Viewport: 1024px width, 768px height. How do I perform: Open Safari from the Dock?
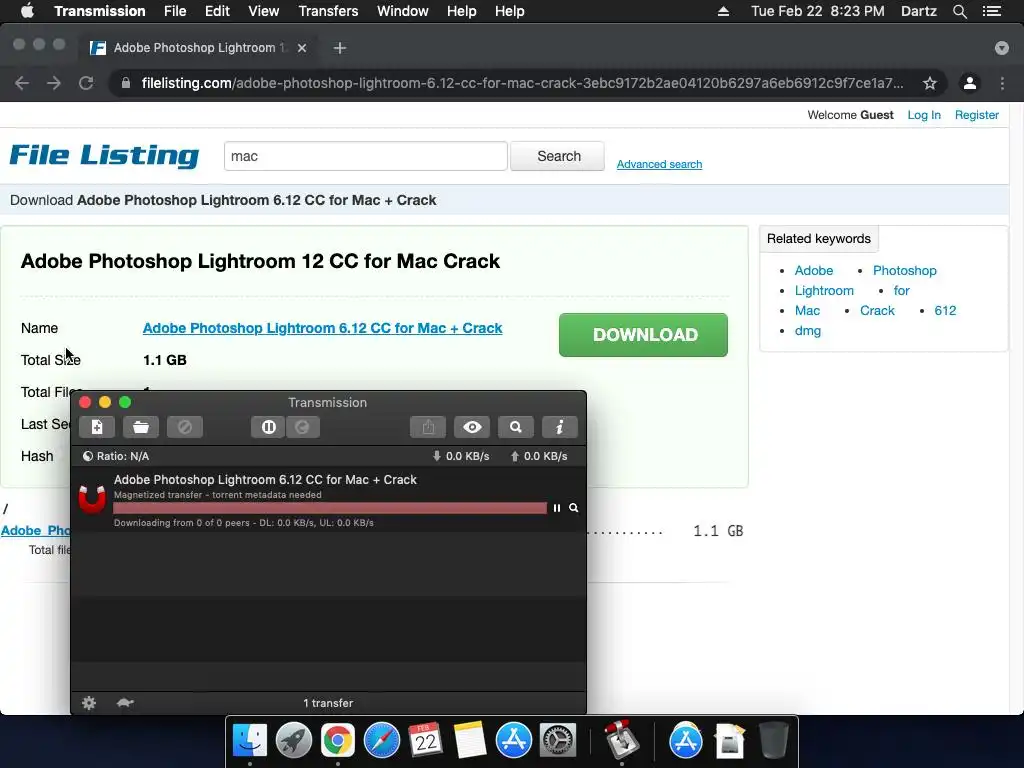[x=381, y=740]
